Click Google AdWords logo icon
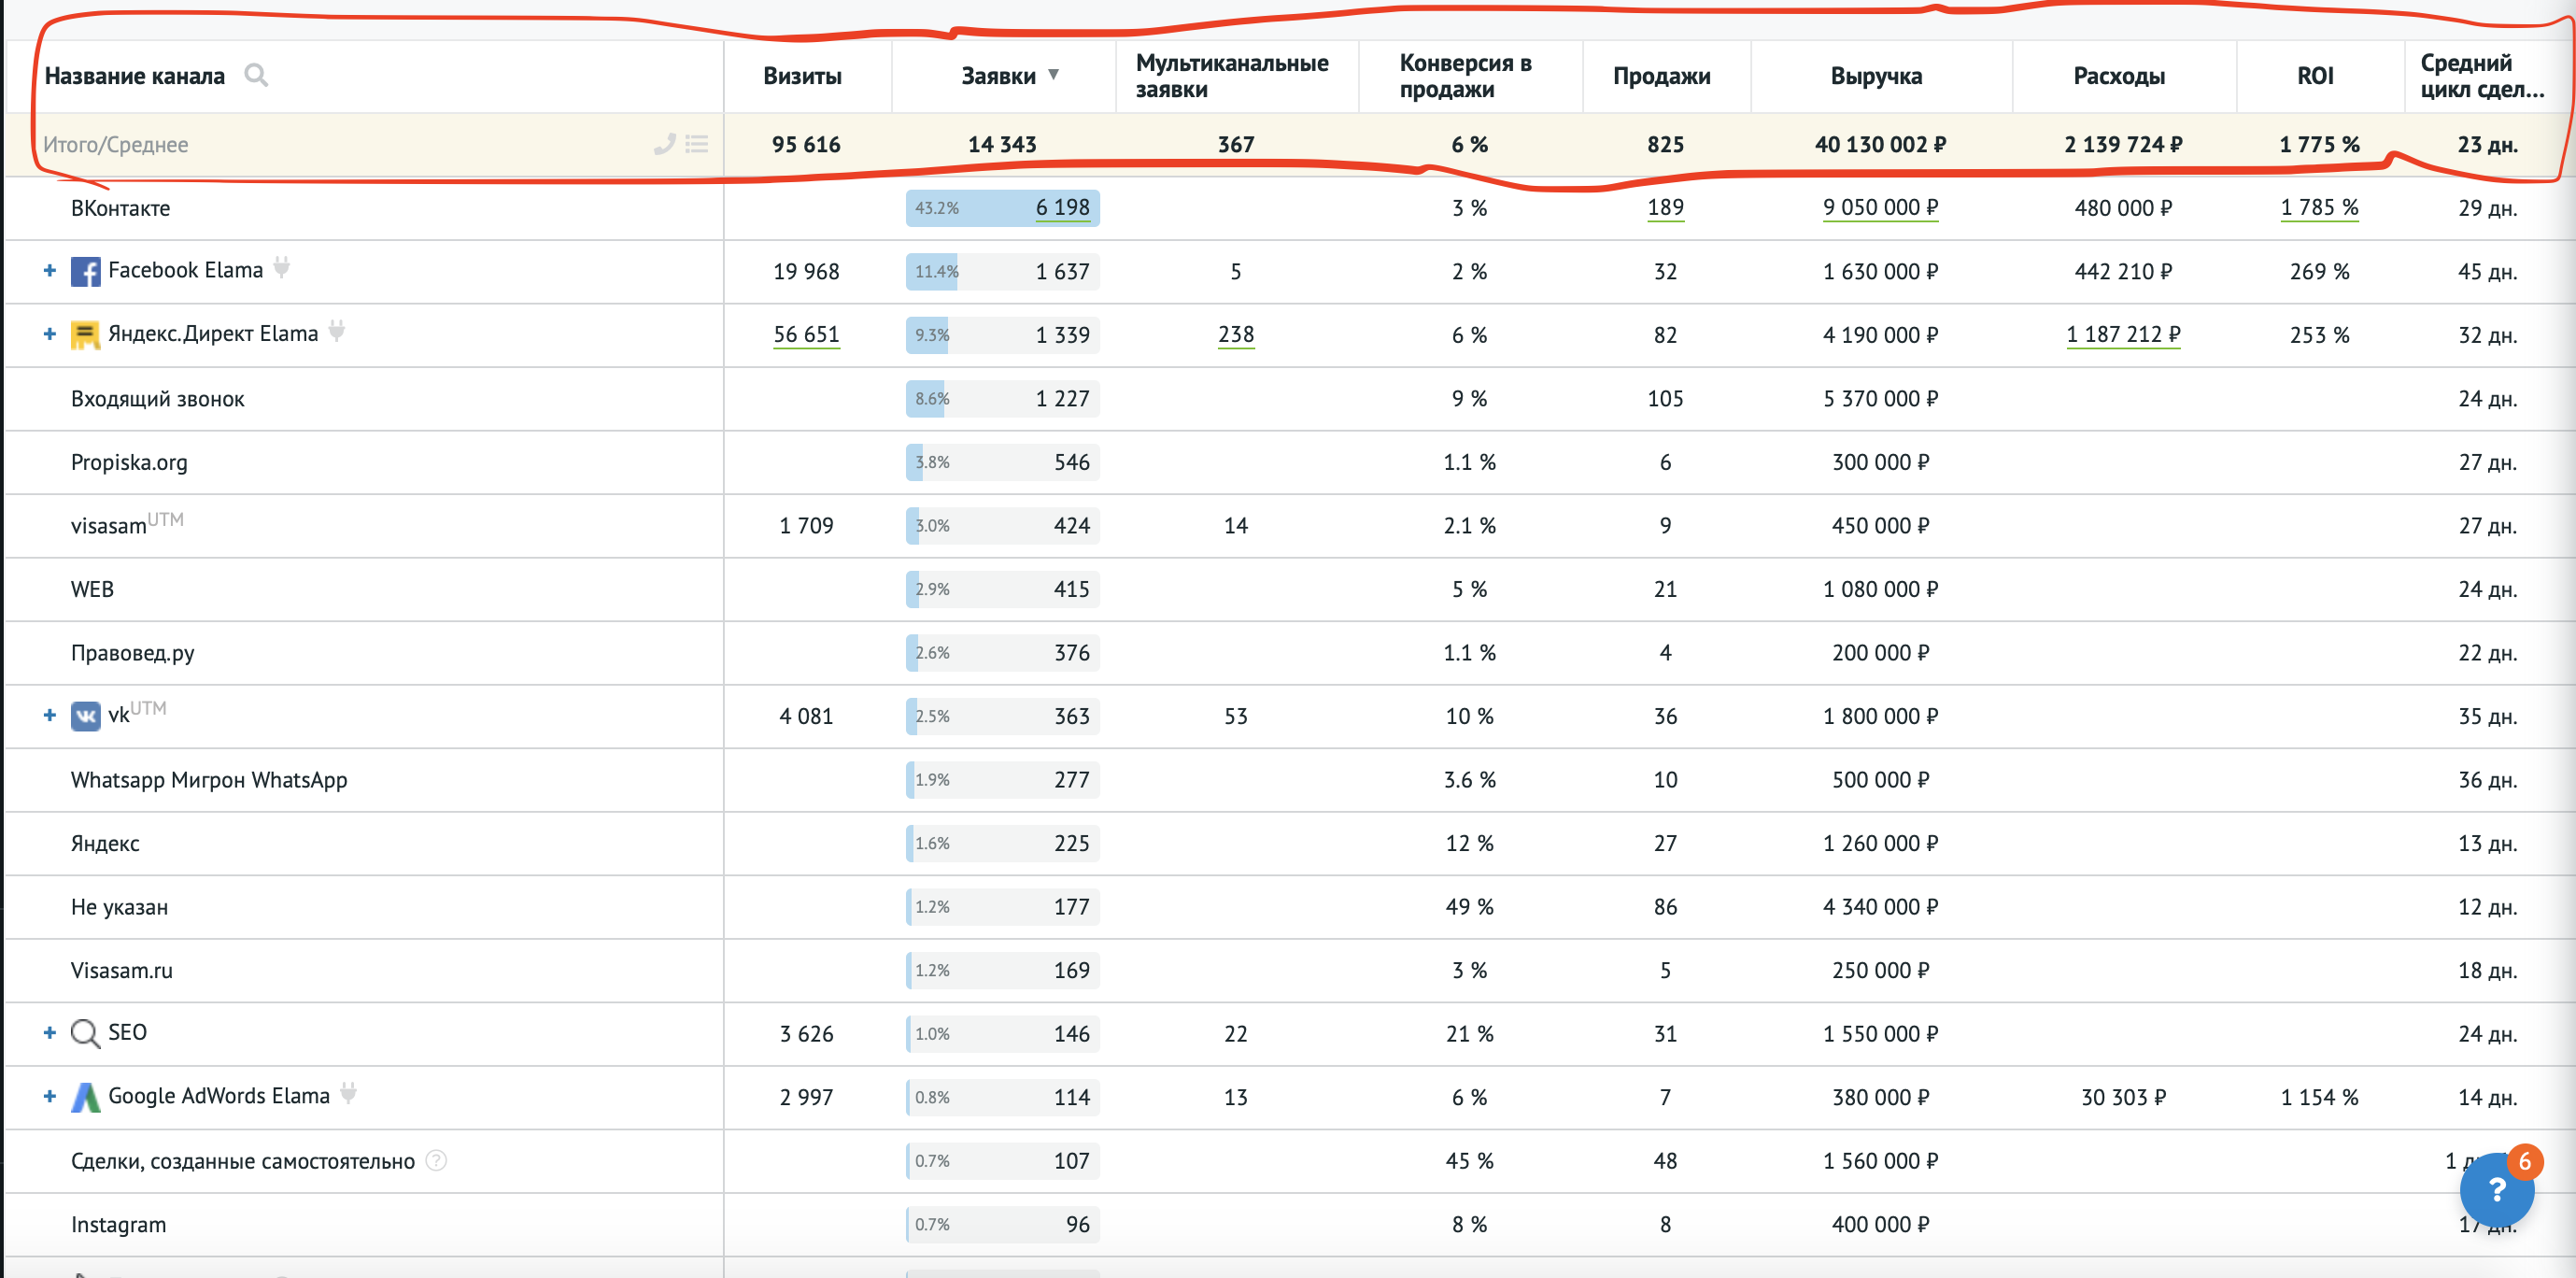 [85, 1097]
